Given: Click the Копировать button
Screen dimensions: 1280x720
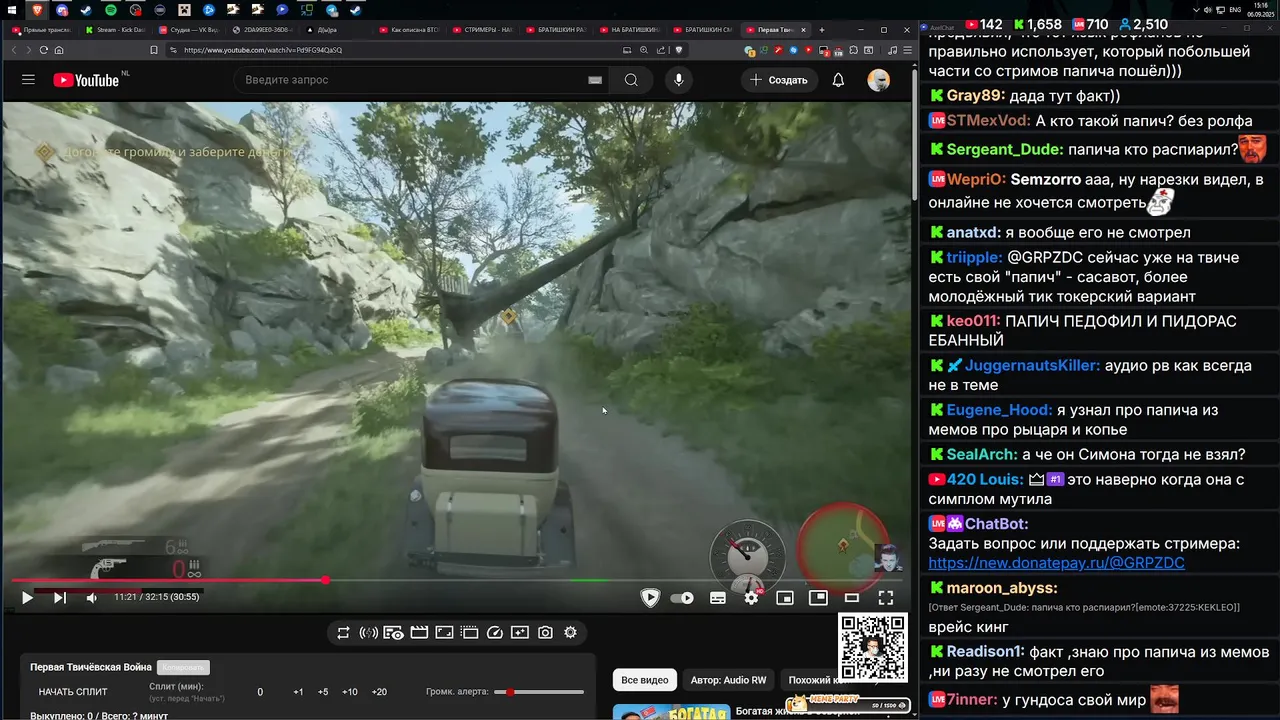Looking at the screenshot, I should (183, 667).
